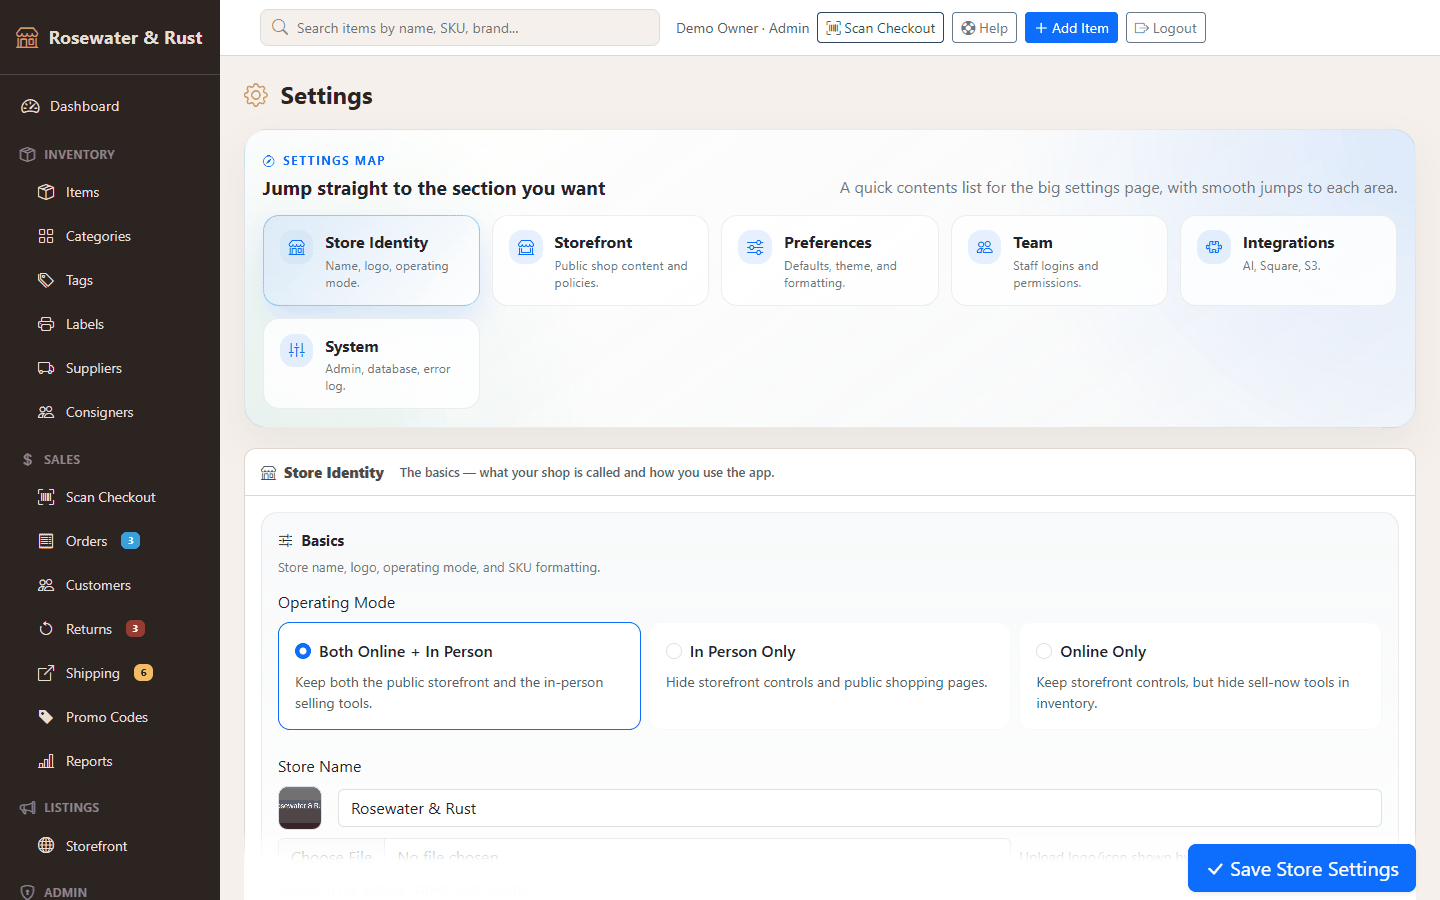Image resolution: width=1440 pixels, height=900 pixels.
Task: Click the Consigners people icon
Action: [46, 412]
